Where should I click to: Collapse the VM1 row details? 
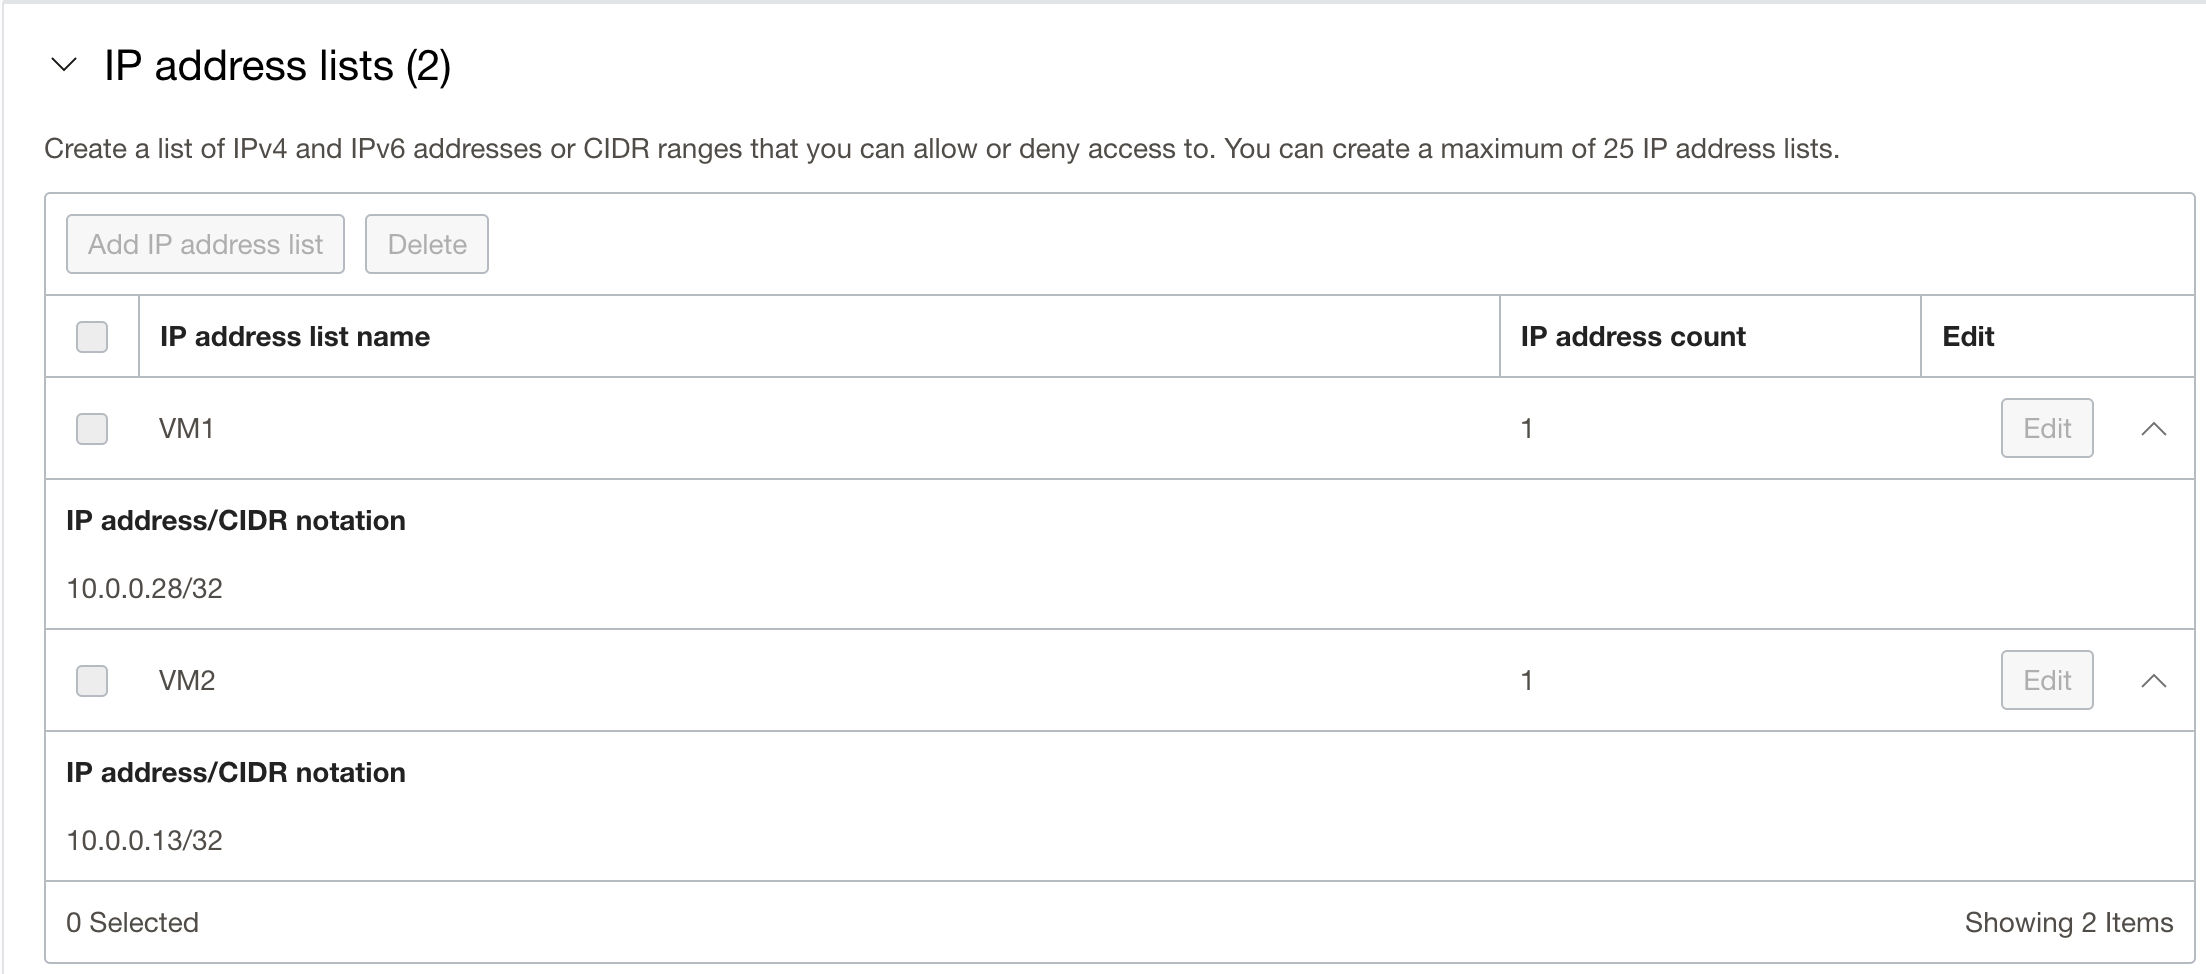tap(2155, 428)
